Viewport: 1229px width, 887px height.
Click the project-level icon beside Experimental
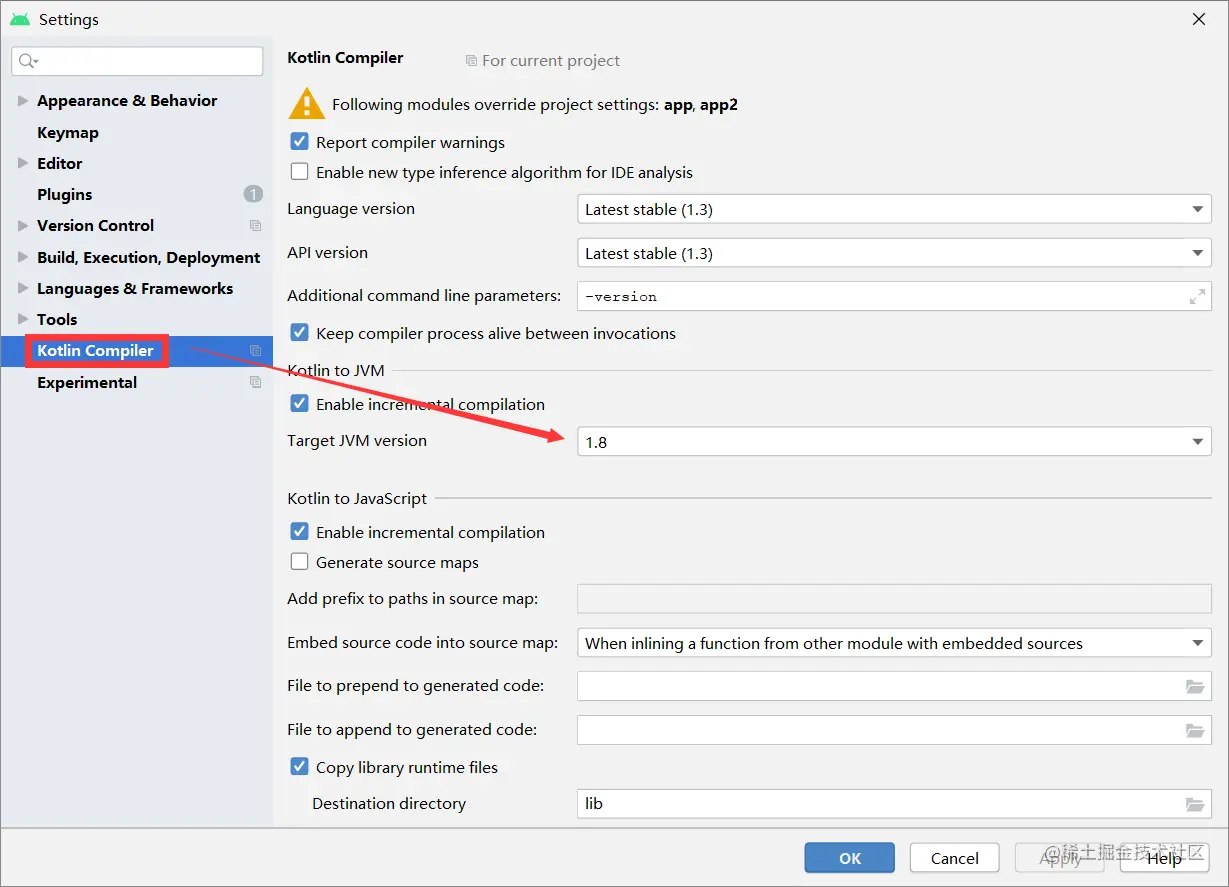pos(255,383)
